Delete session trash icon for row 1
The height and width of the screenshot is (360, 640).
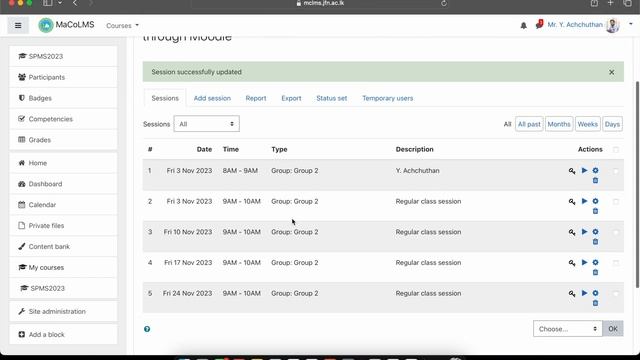596,180
